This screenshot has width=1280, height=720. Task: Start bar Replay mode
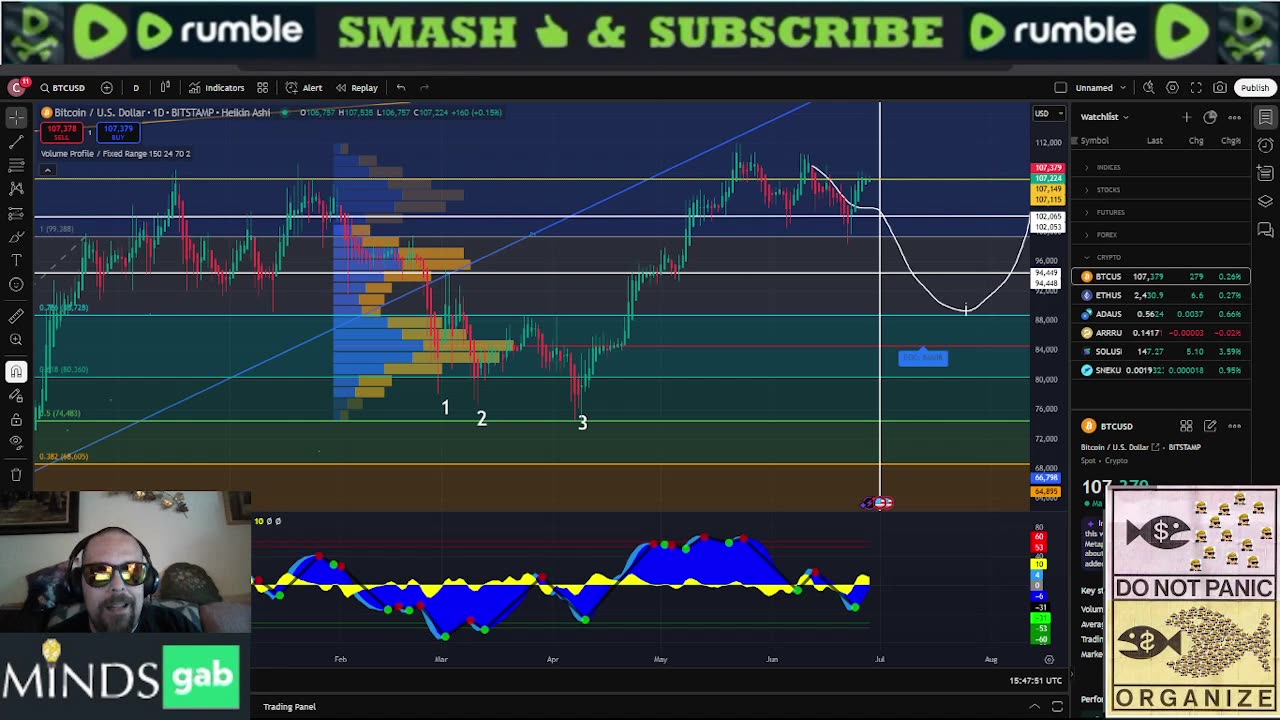click(357, 88)
